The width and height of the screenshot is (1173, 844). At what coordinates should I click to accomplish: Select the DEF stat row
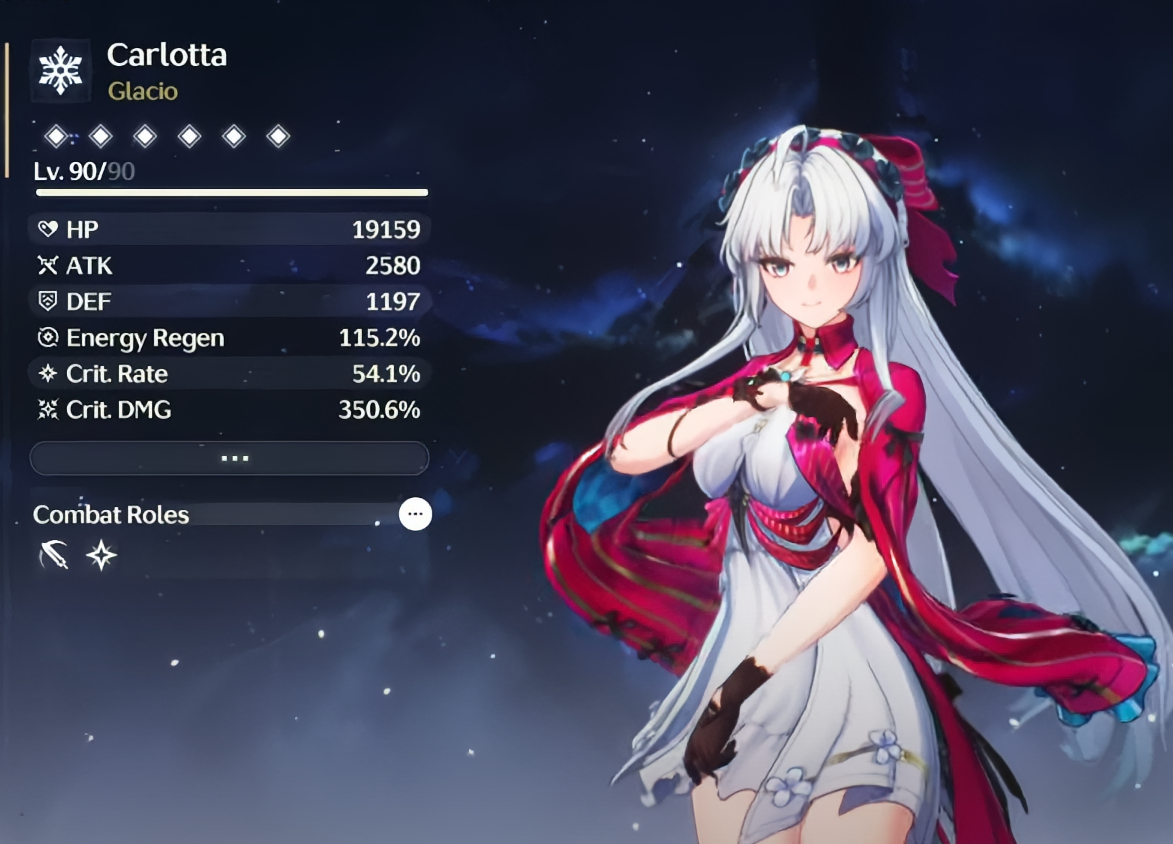coord(230,301)
